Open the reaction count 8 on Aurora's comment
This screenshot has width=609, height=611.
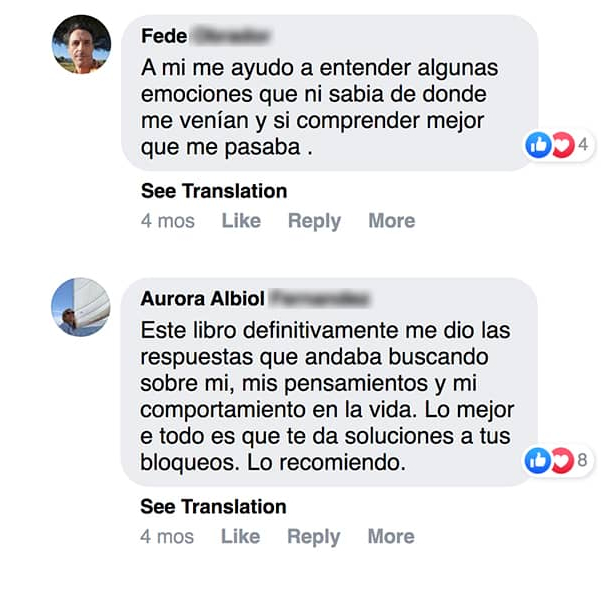(581, 461)
